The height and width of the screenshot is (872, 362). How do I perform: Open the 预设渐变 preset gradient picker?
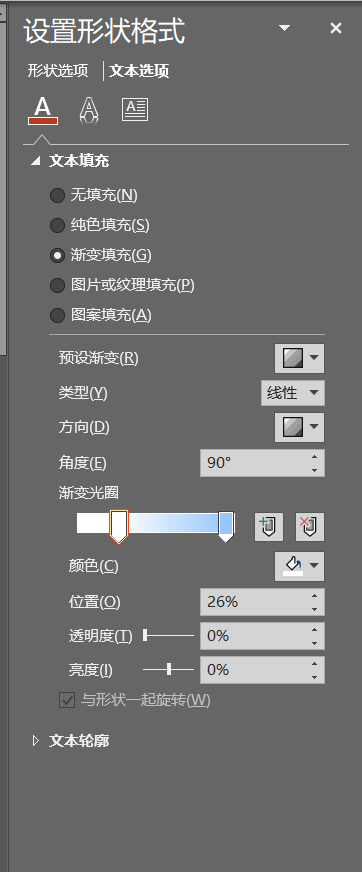[x=299, y=359]
